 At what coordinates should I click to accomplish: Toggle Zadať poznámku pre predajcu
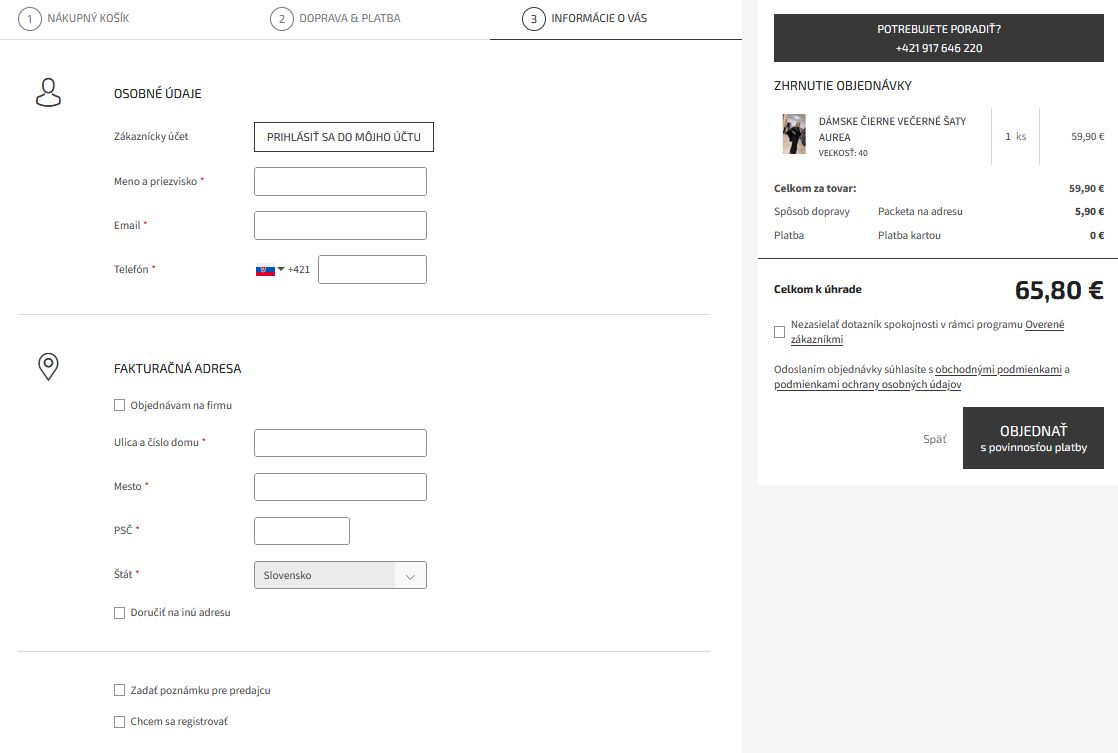point(119,690)
